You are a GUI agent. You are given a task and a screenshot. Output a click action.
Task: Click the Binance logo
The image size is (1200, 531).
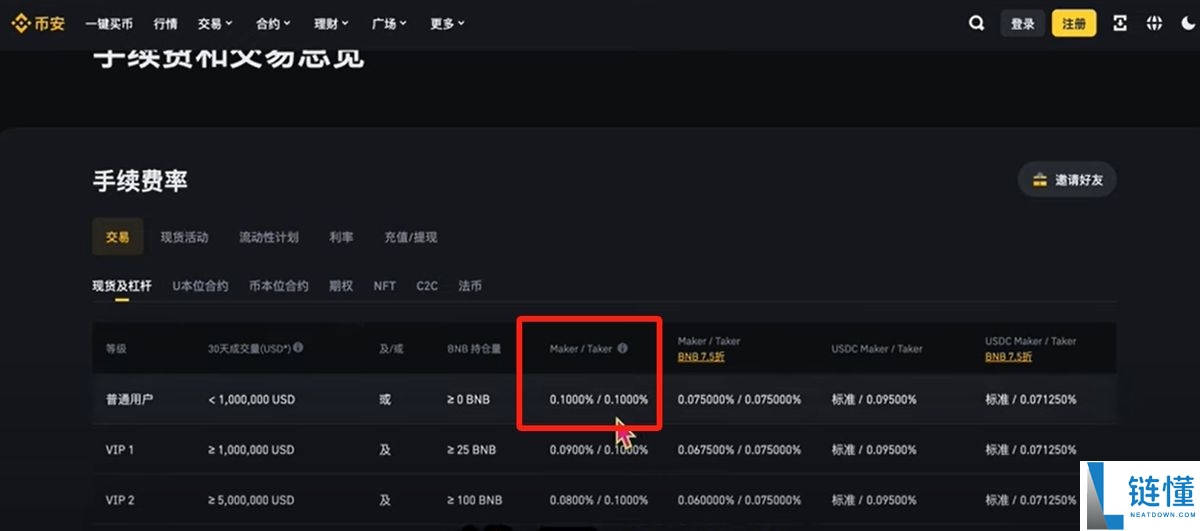tap(38, 23)
